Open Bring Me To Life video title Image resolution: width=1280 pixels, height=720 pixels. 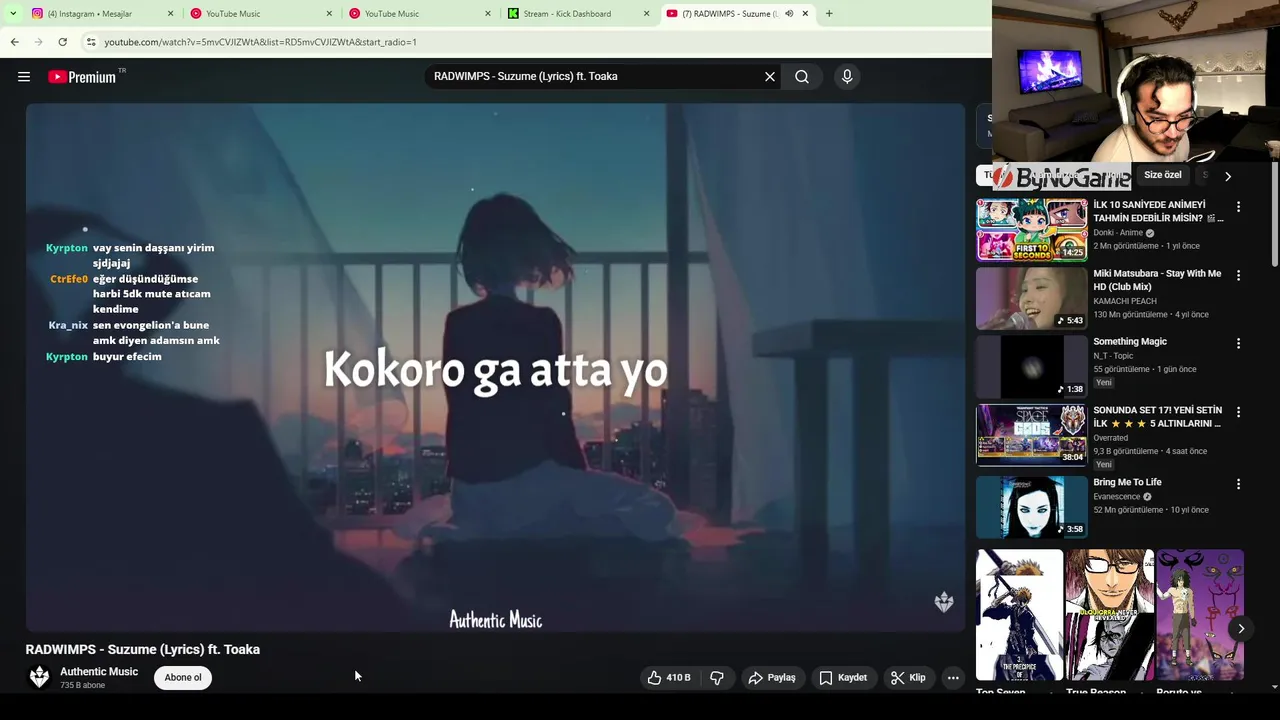point(1127,482)
